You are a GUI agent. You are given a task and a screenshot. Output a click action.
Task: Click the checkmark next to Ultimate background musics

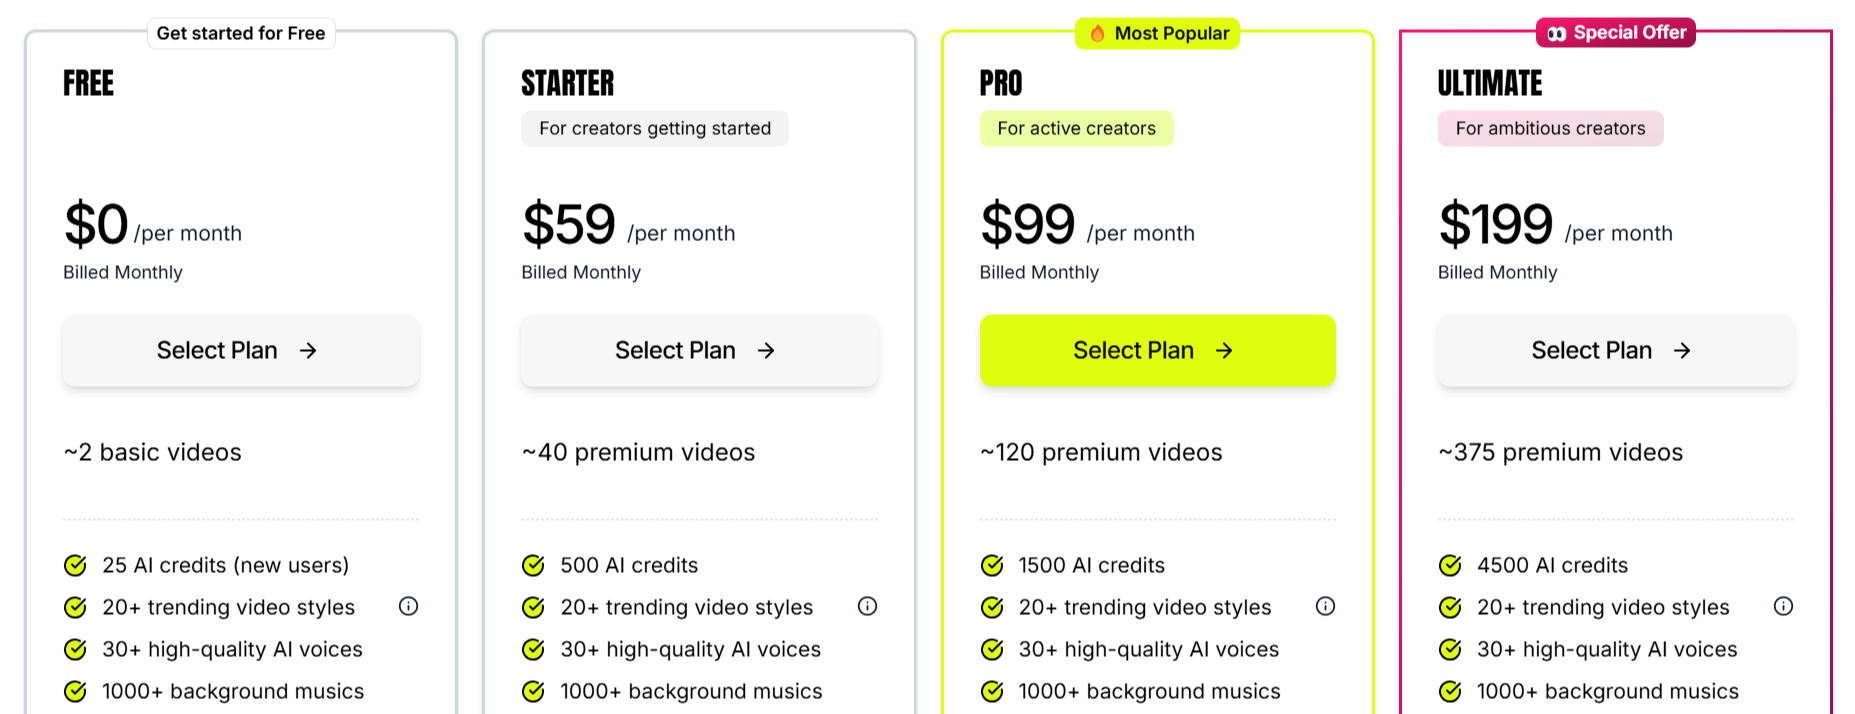[x=1449, y=691]
